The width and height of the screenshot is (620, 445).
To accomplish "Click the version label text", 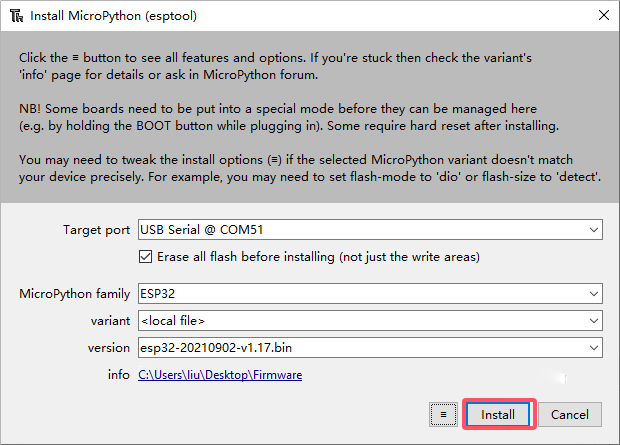I will (x=109, y=348).
